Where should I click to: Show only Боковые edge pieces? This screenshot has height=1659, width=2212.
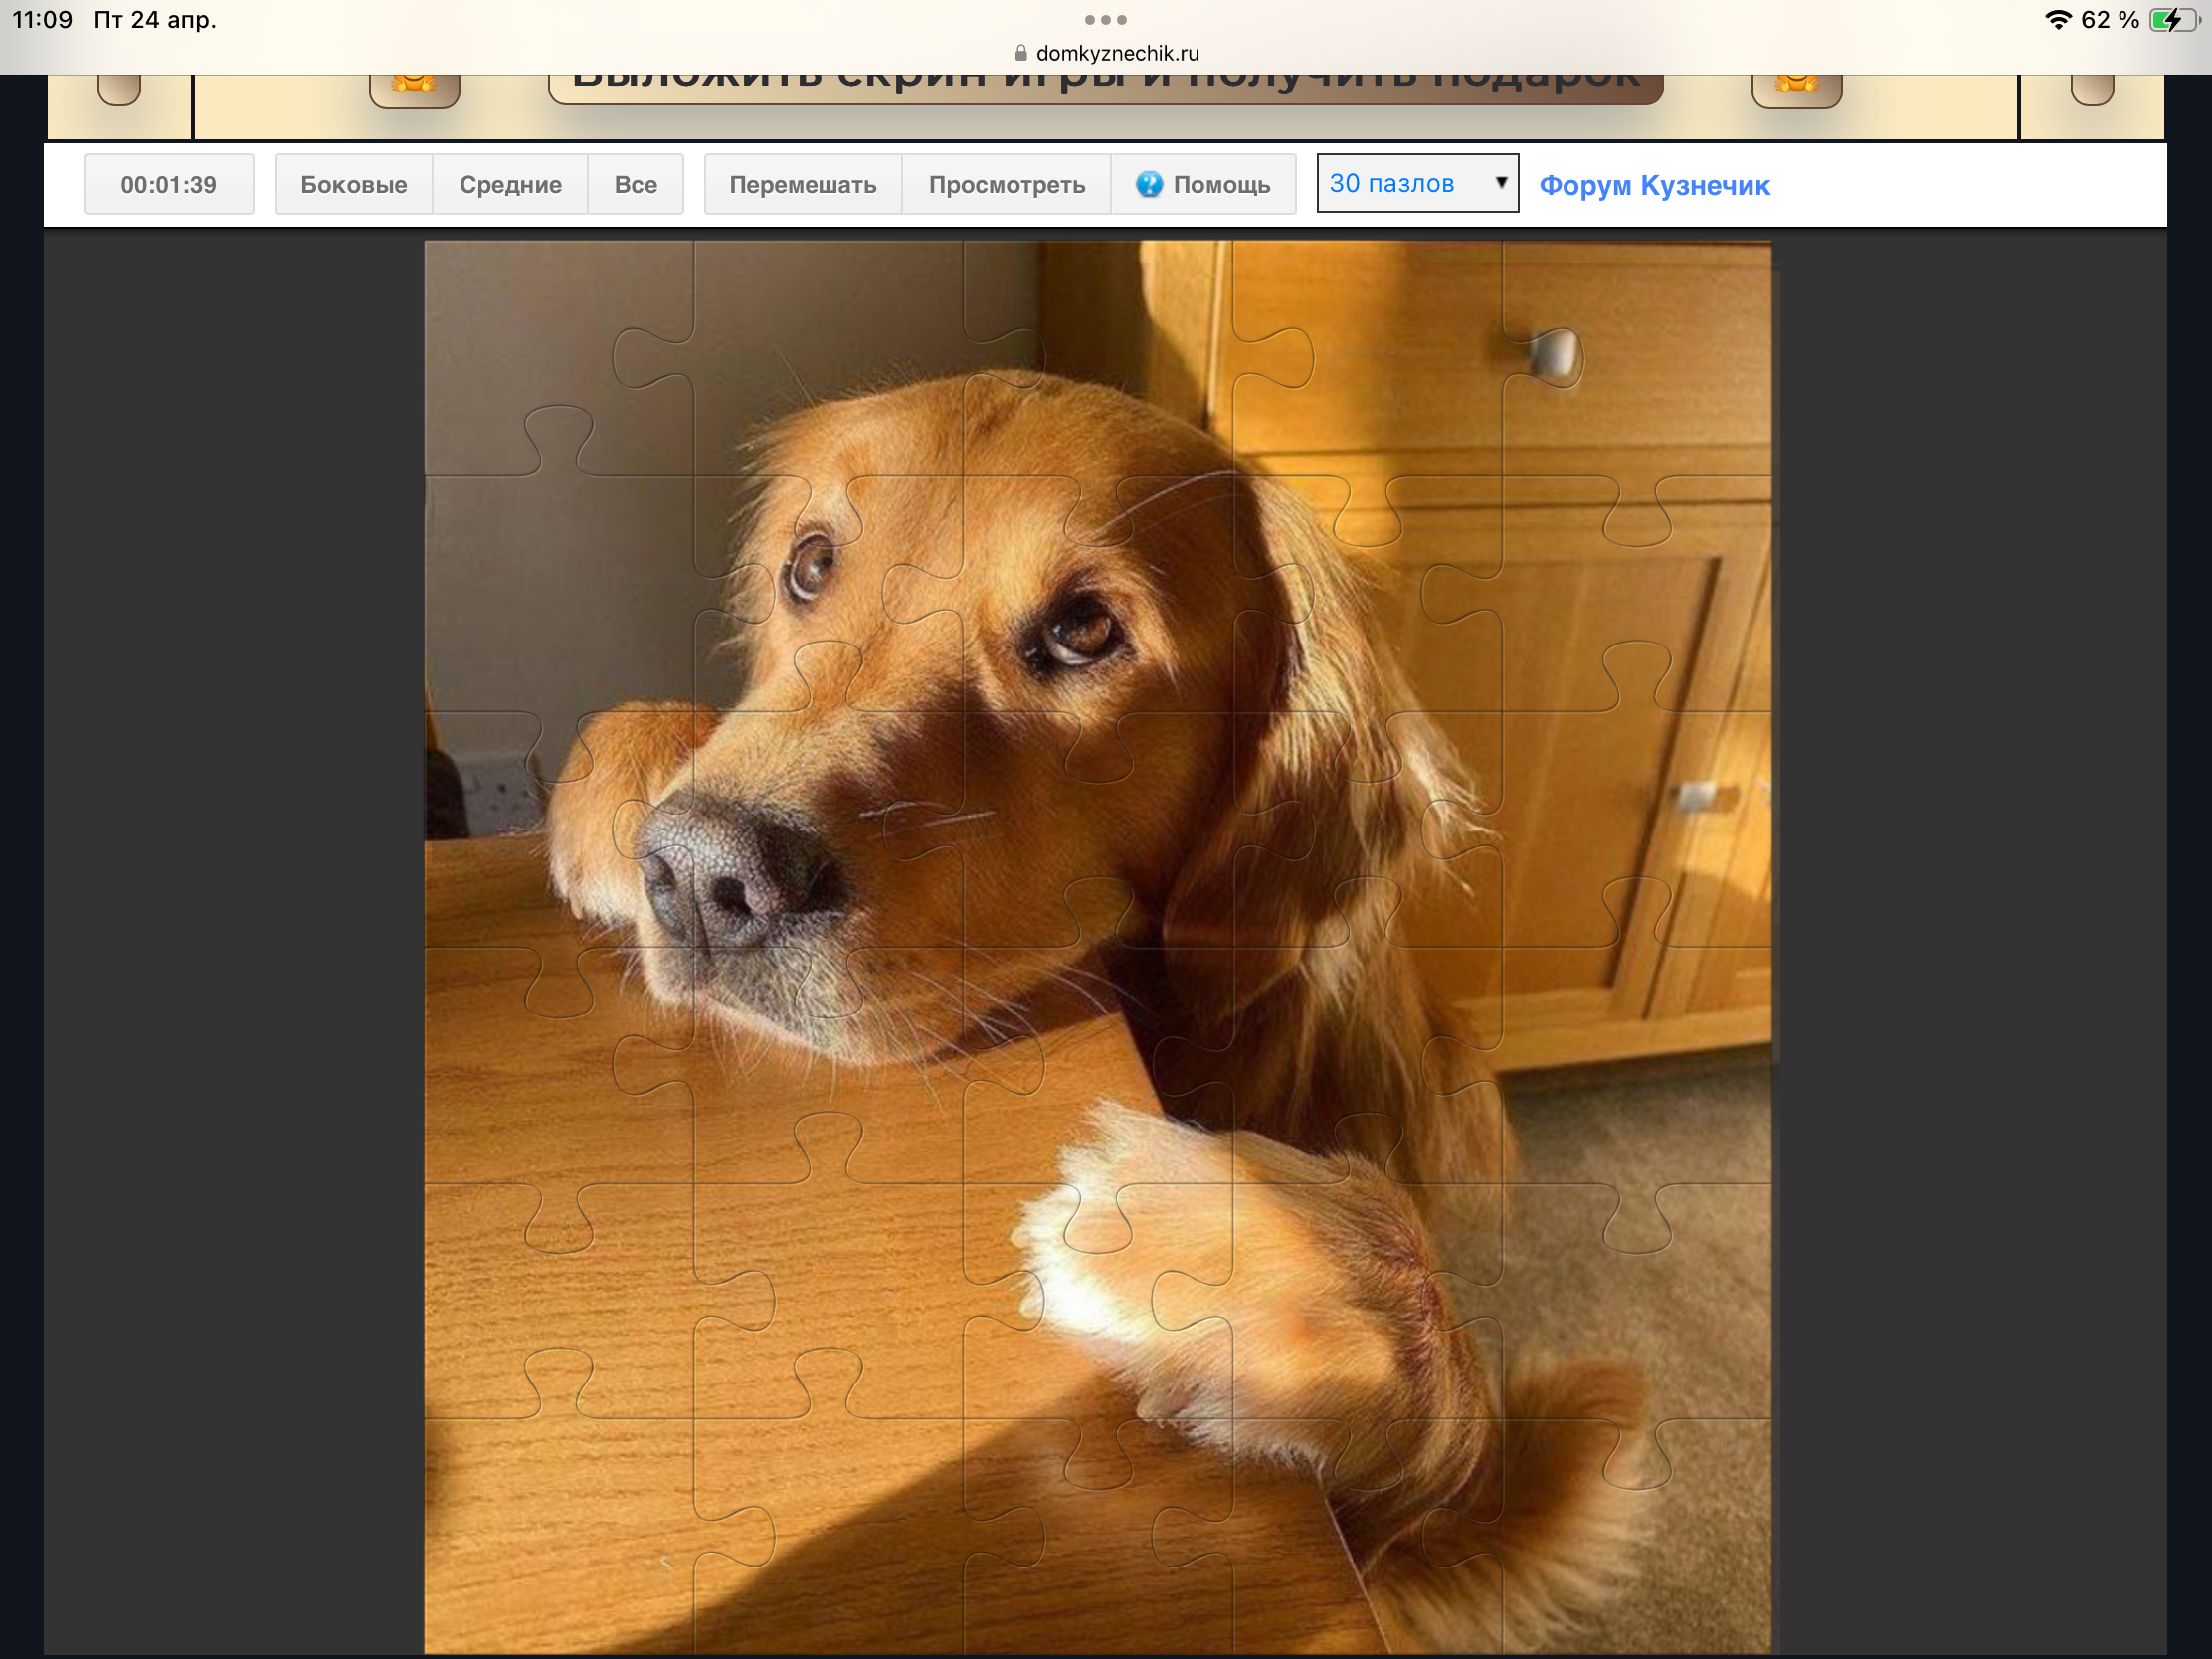353,184
